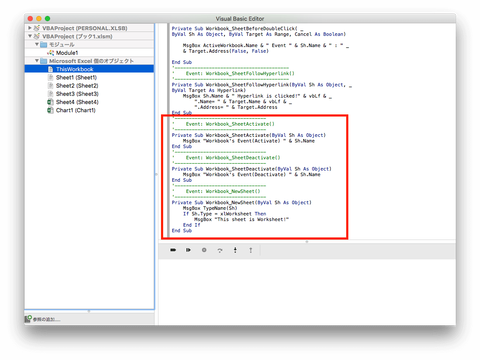This screenshot has width=480, height=360.
Task: Collapse the VBAProject (ブック1.xlsm) node
Action: coord(30,36)
